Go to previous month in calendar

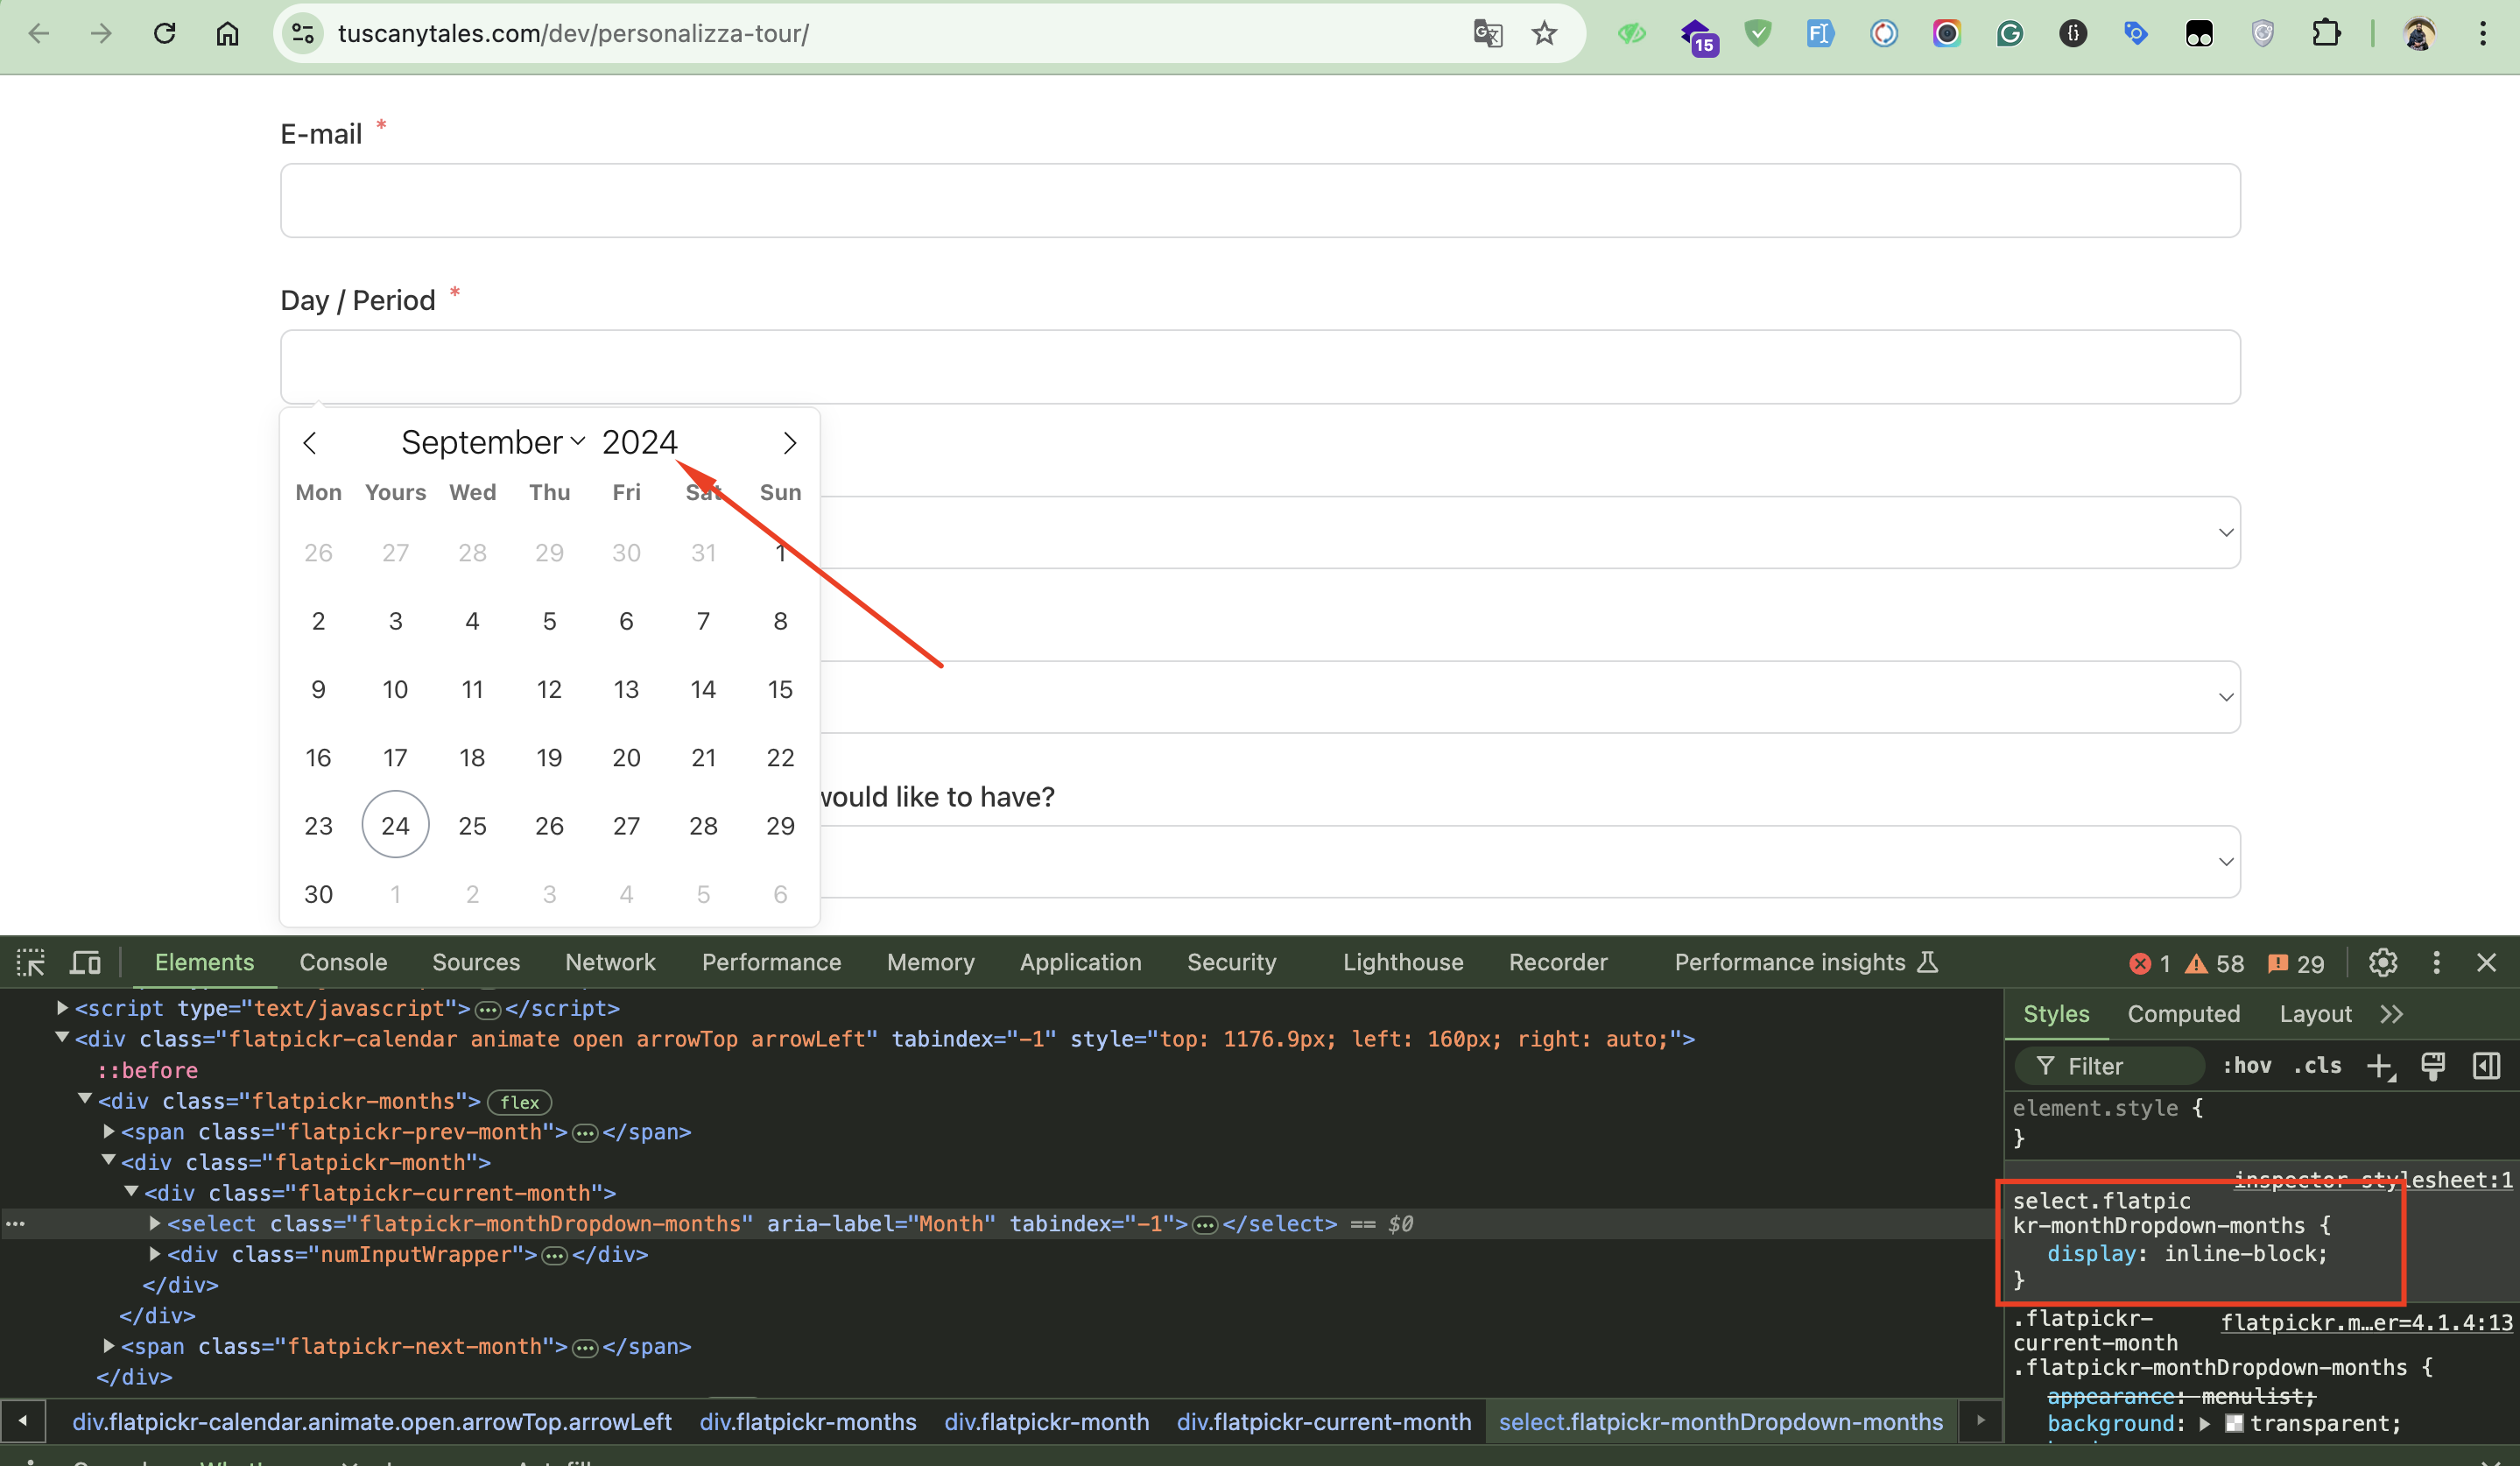point(310,442)
